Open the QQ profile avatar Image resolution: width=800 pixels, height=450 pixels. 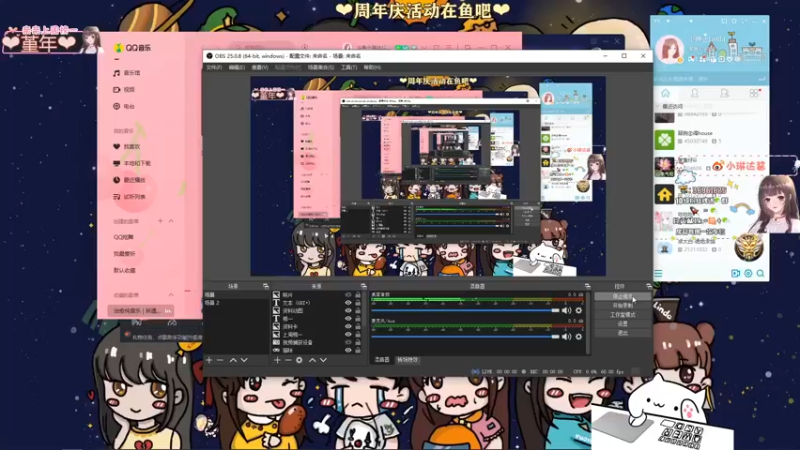pyautogui.click(x=669, y=49)
